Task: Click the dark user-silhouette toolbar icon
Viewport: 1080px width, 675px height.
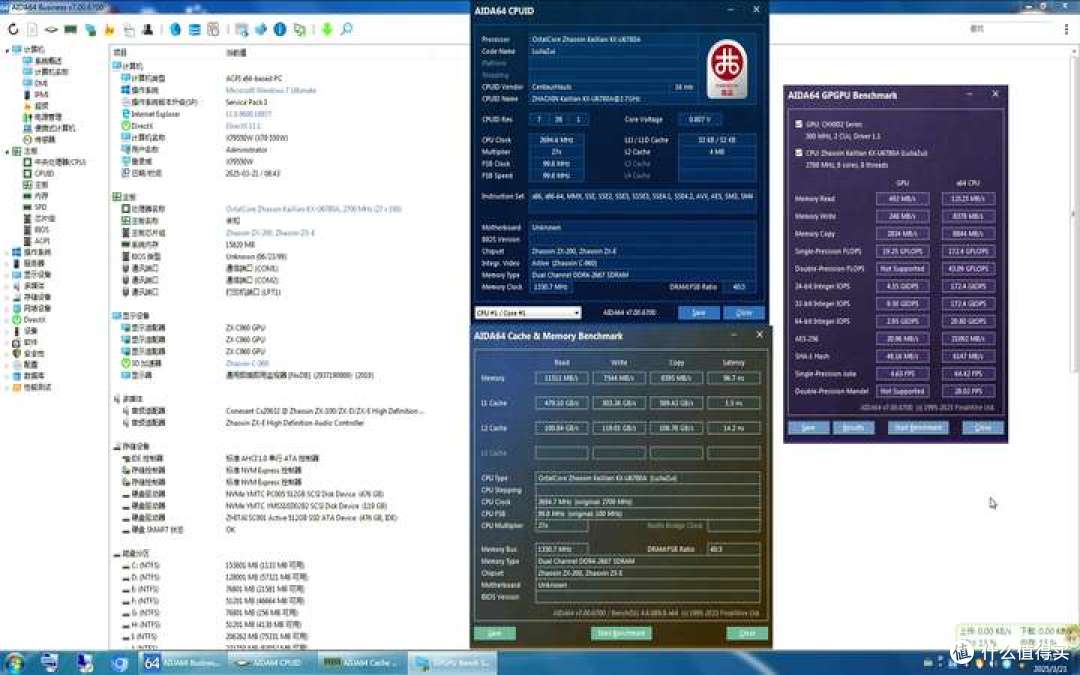Action: pyautogui.click(x=147, y=29)
